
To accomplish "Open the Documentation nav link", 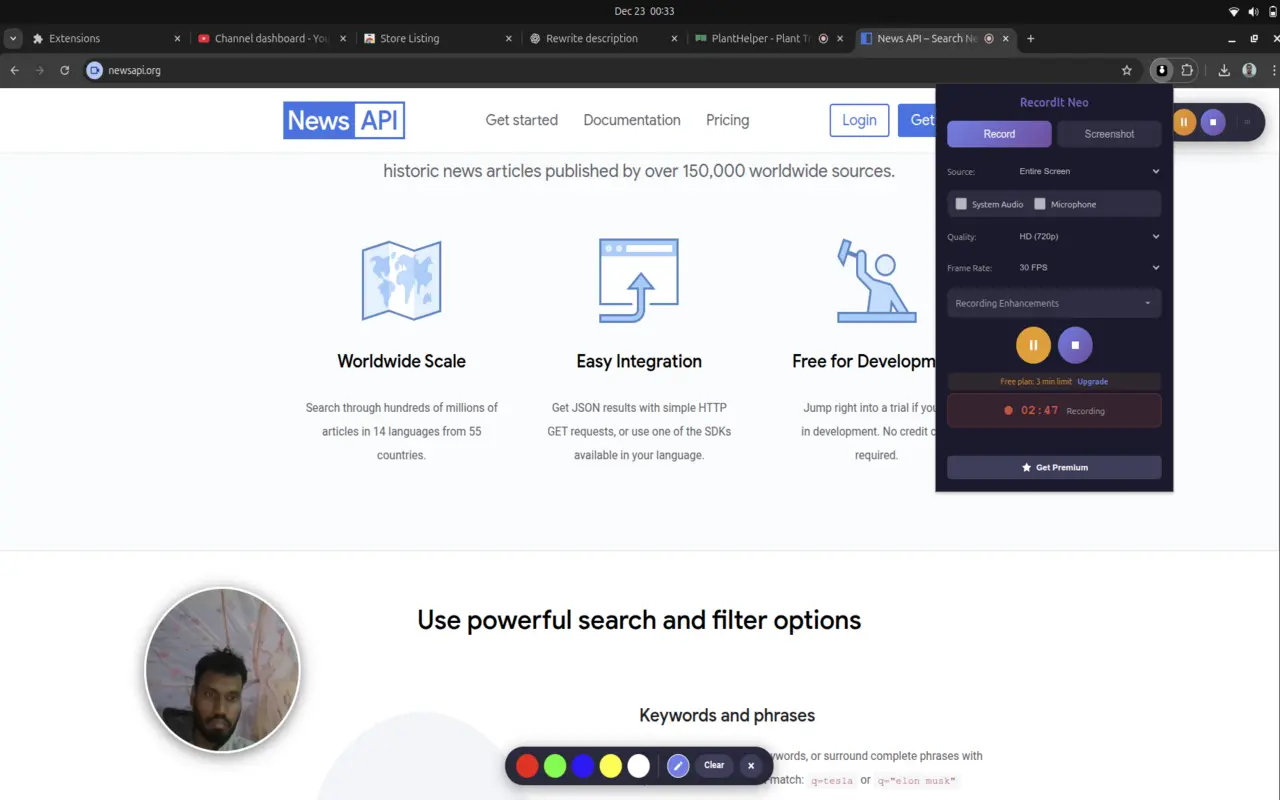I will (x=632, y=120).
